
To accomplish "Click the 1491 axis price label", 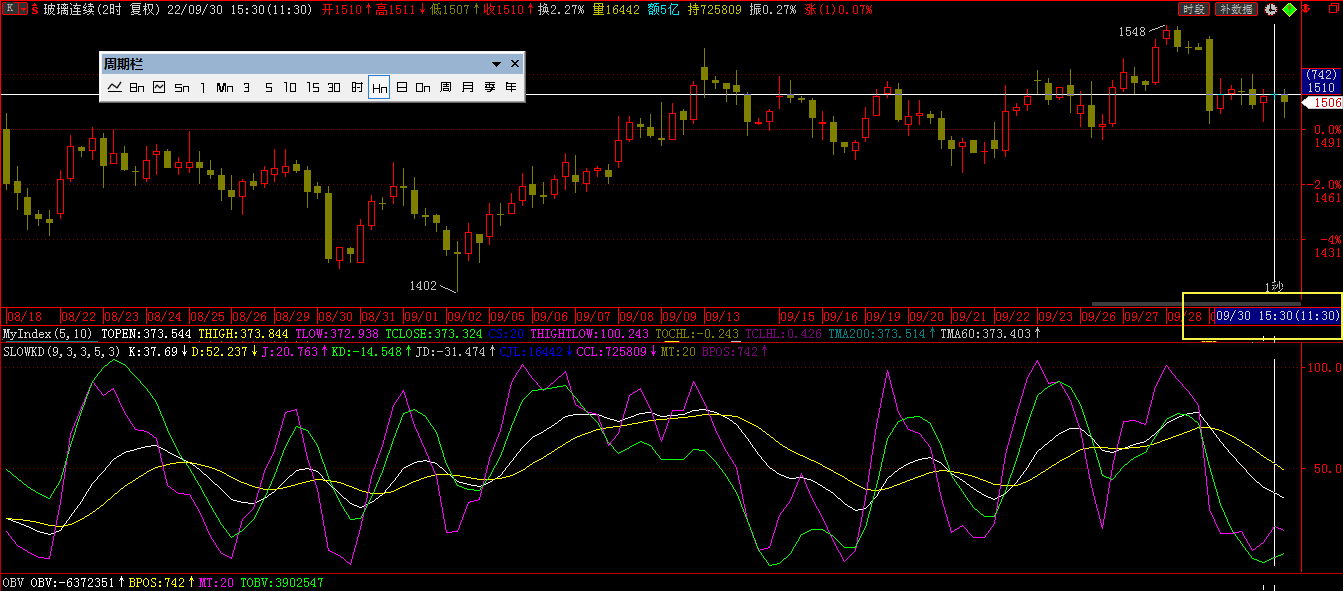I will click(1328, 143).
